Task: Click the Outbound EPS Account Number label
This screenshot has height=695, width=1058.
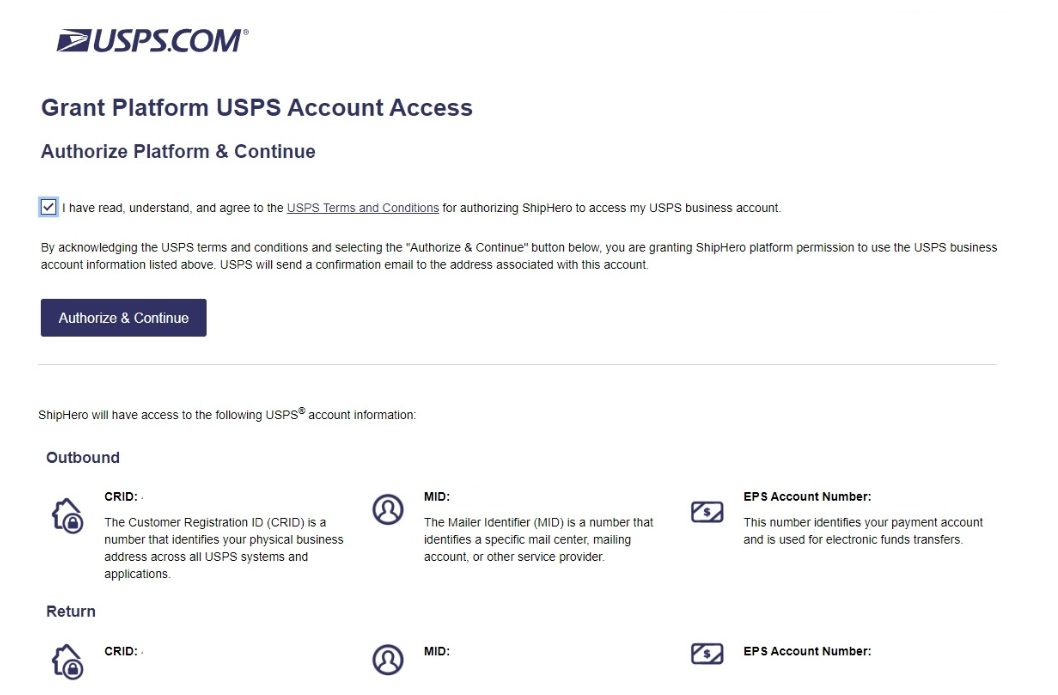Action: tap(807, 497)
